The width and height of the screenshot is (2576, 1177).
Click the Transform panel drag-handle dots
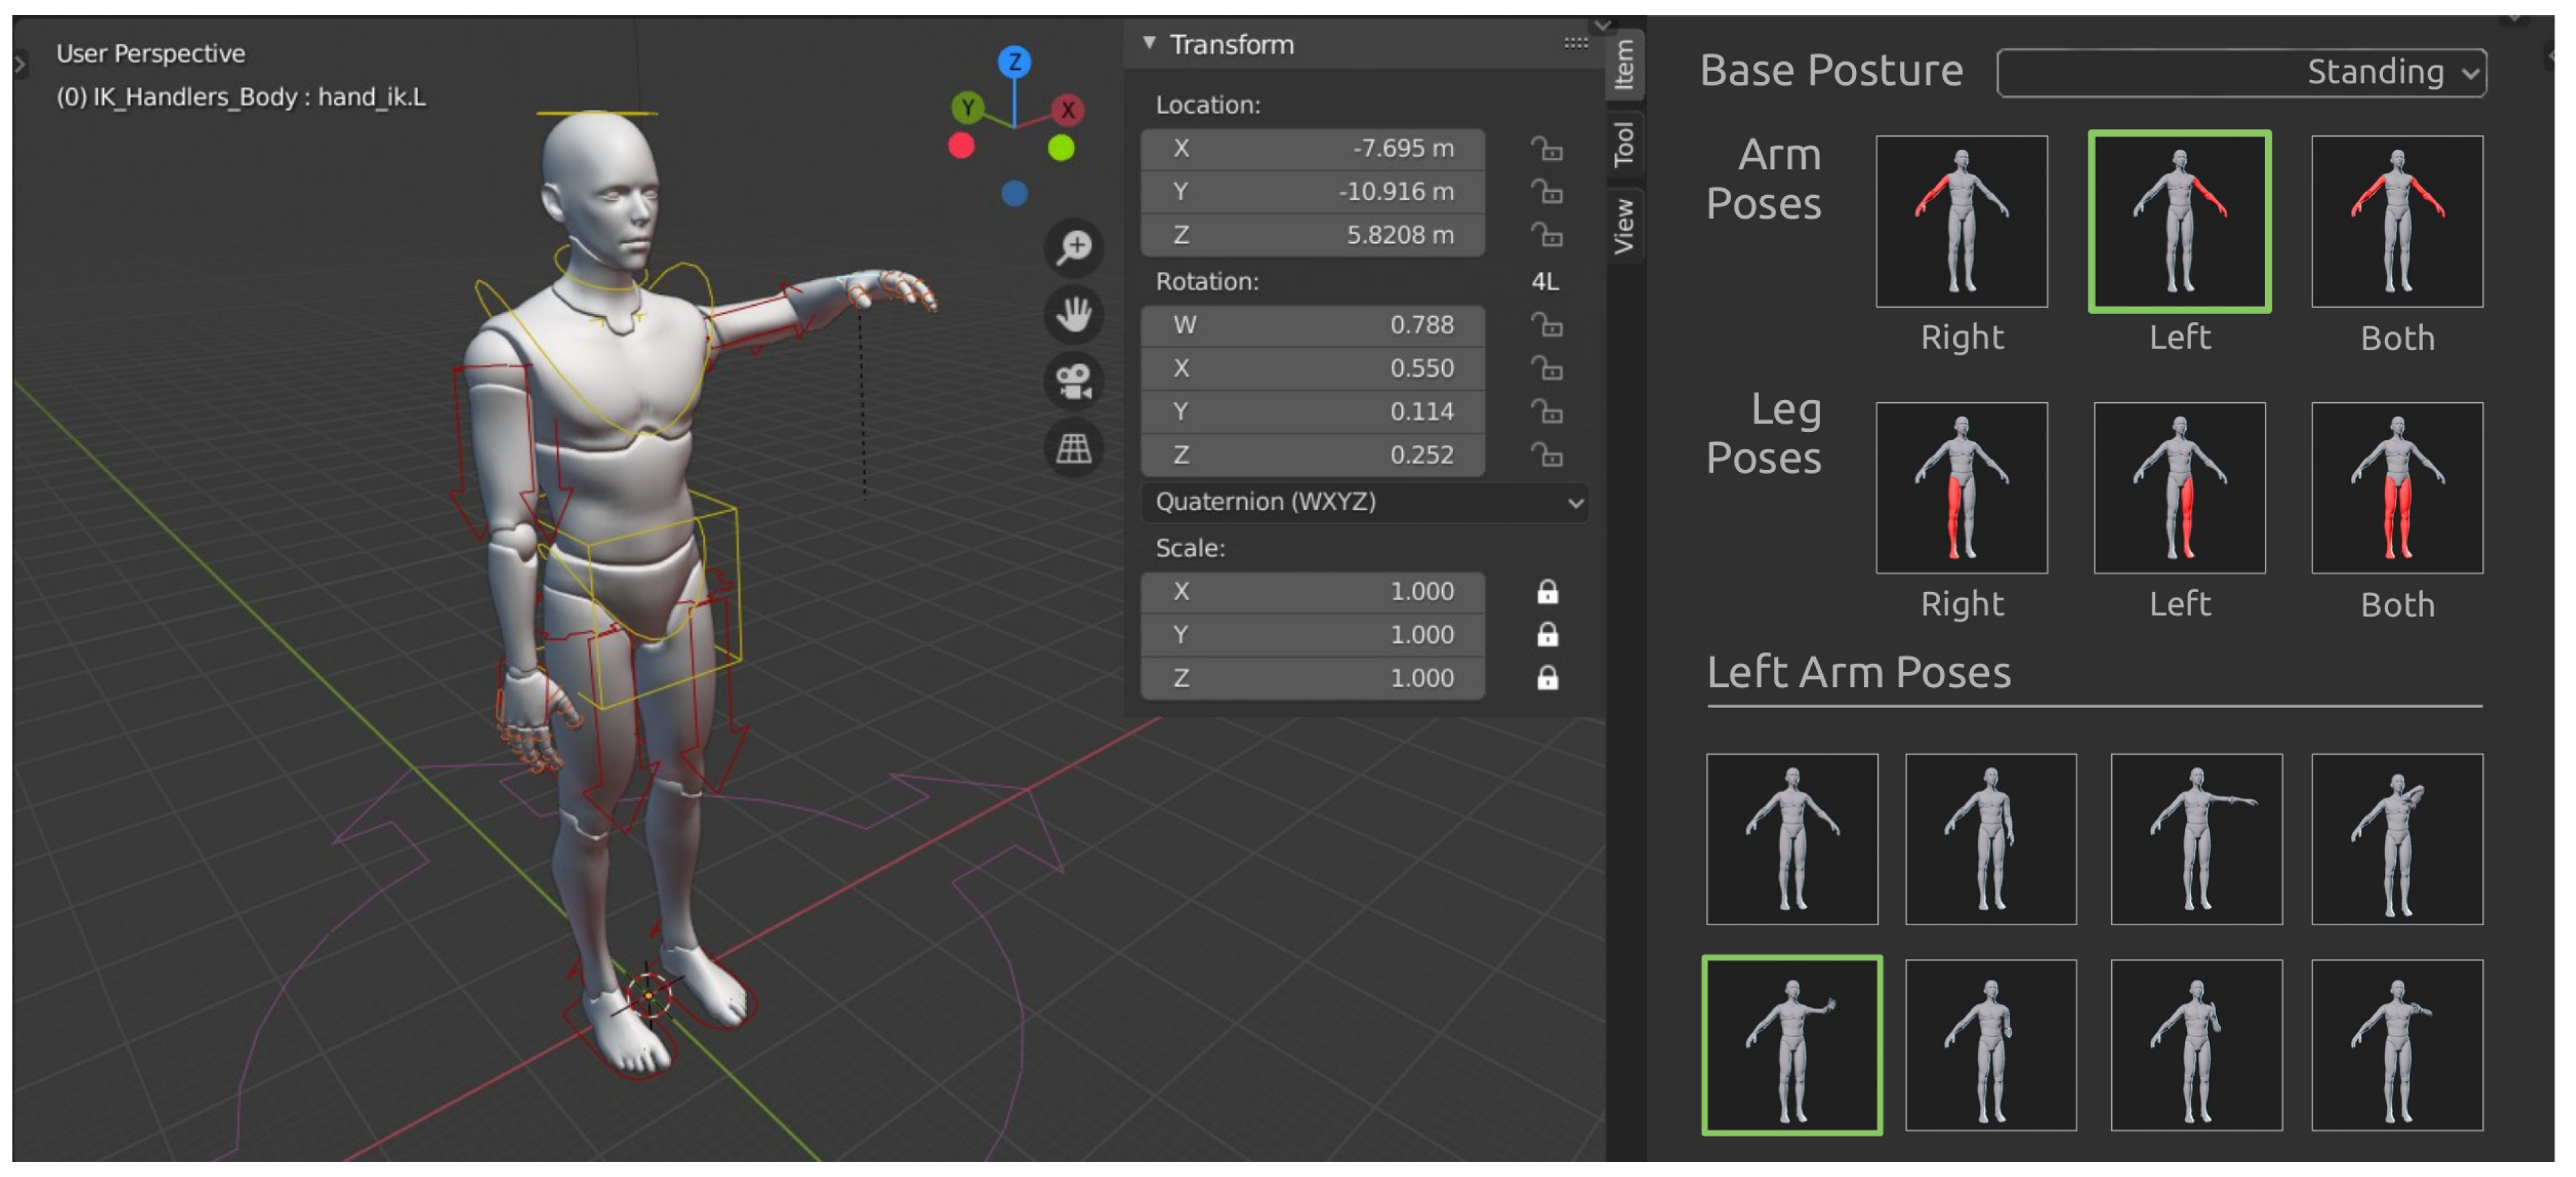1575,43
